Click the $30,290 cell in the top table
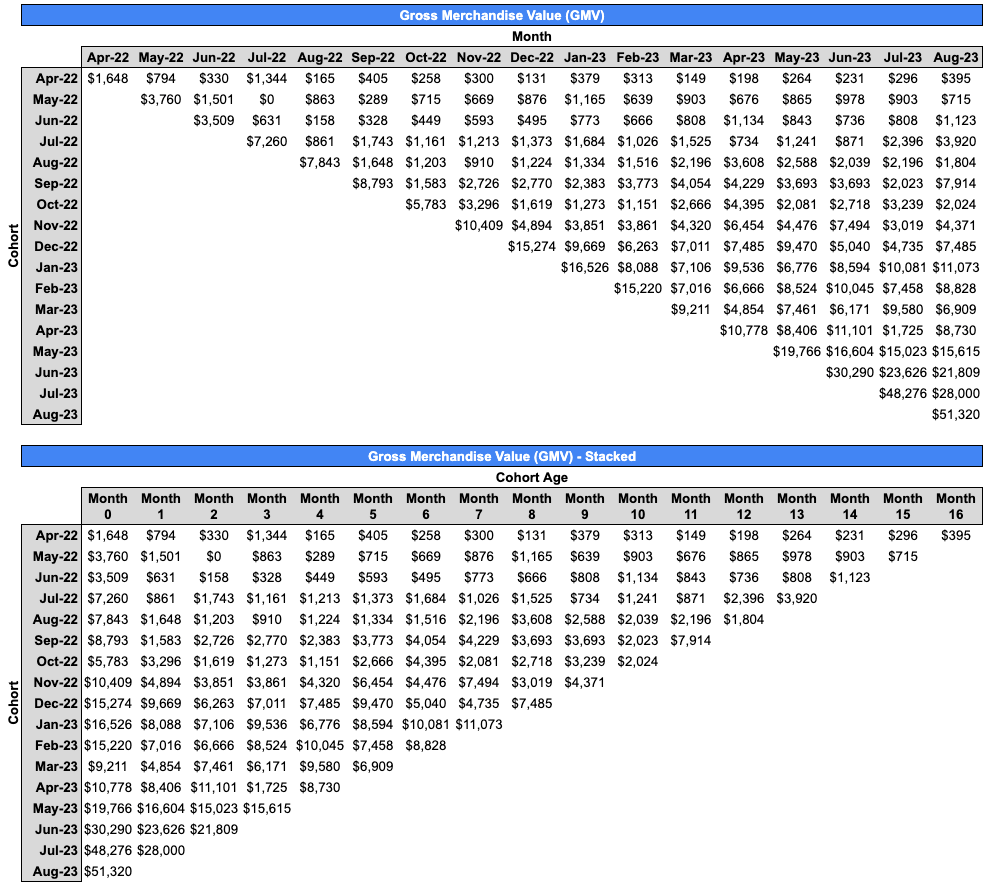Image resolution: width=992 pixels, height=891 pixels. coord(850,372)
